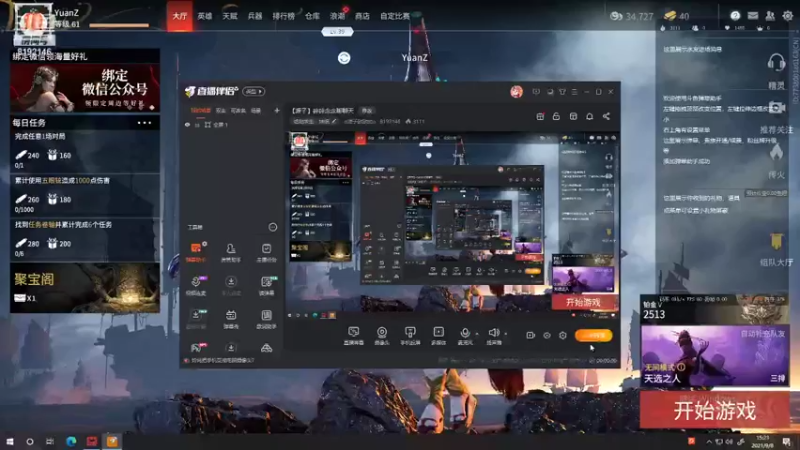800x450 pixels.
Task: Click the 绑定微信公众号 banner
Action: [x=85, y=88]
